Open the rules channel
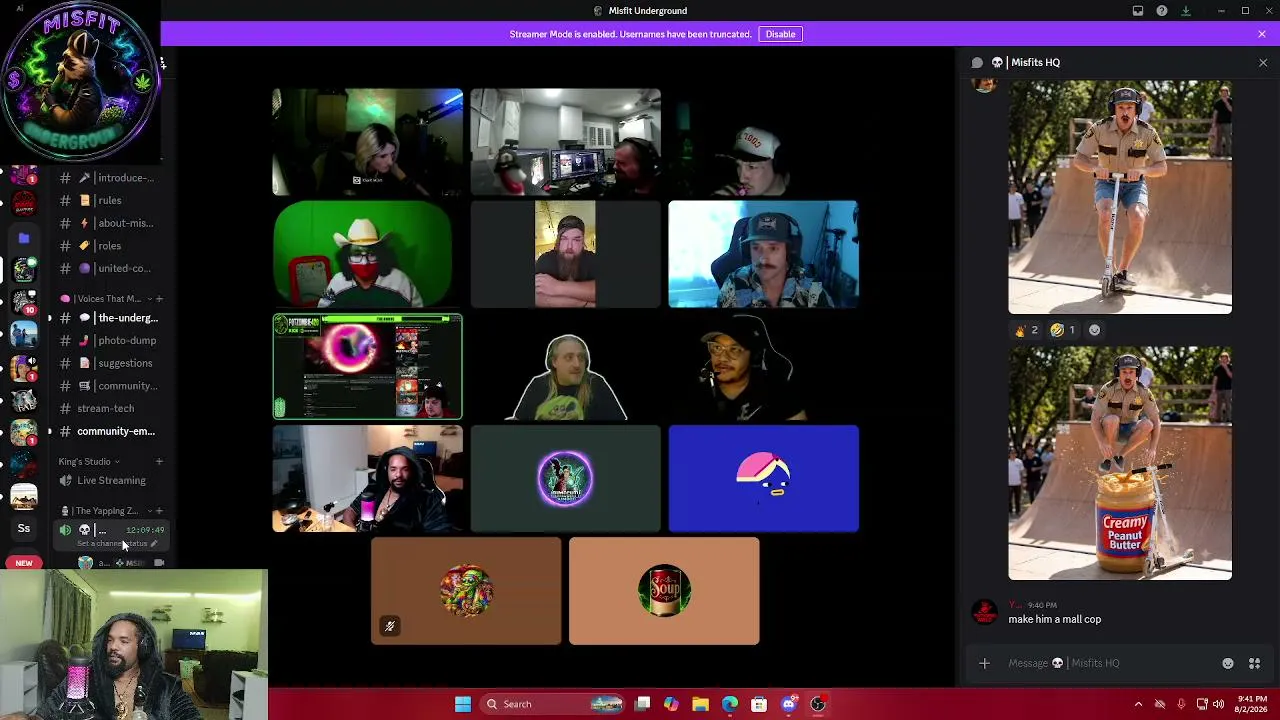Viewport: 1280px width, 720px height. [112, 200]
